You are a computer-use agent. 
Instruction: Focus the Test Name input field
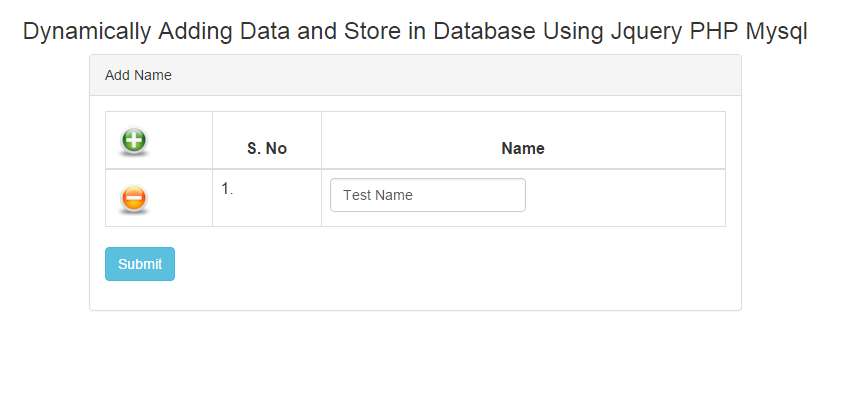pos(427,195)
